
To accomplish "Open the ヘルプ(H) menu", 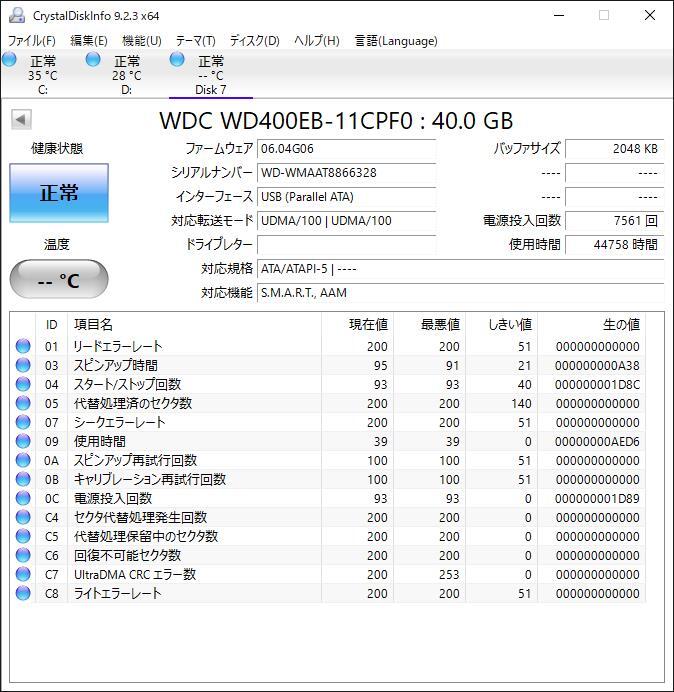I will [317, 41].
